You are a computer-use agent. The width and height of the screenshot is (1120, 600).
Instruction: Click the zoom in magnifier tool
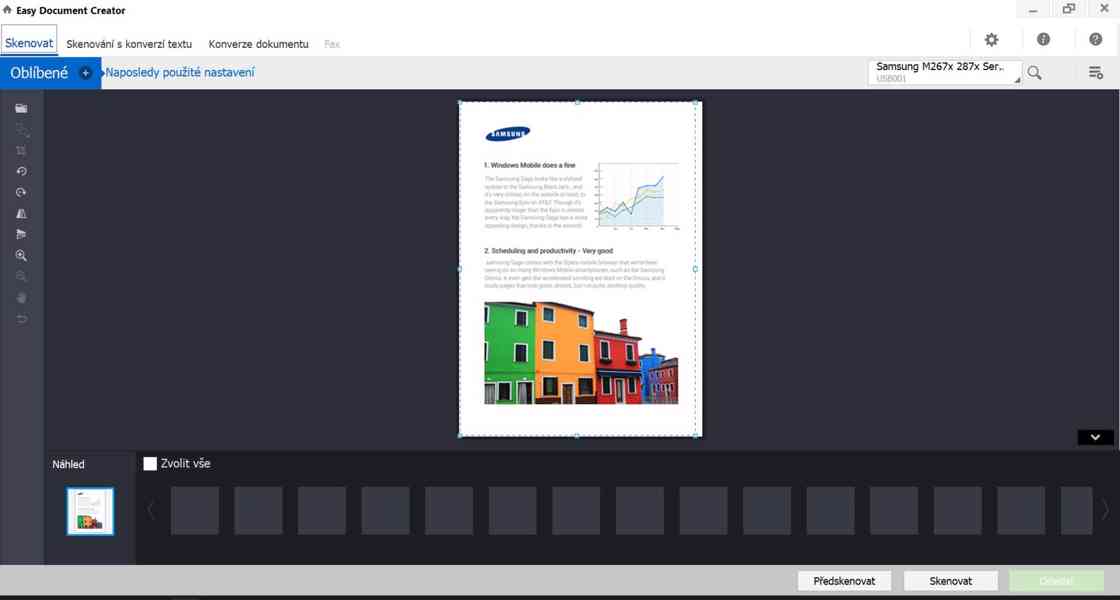21,256
